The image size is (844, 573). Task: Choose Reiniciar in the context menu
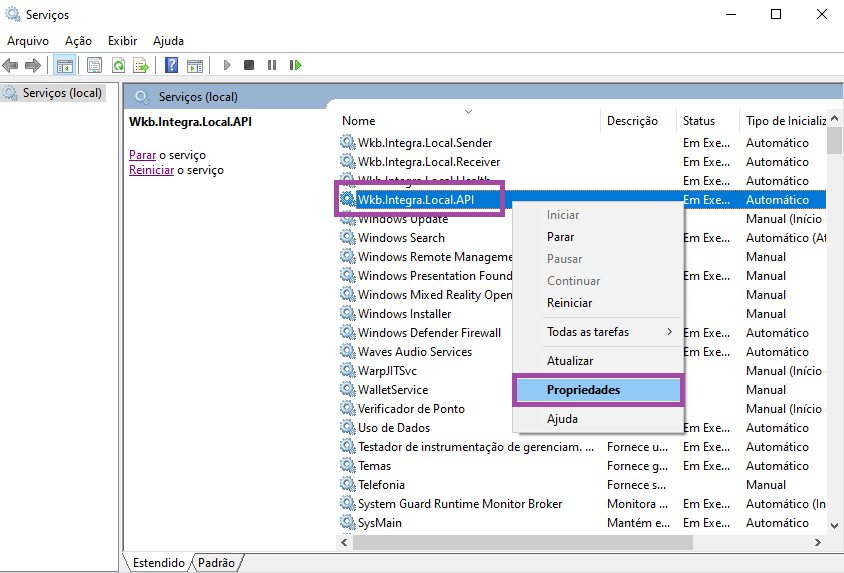tap(598, 303)
